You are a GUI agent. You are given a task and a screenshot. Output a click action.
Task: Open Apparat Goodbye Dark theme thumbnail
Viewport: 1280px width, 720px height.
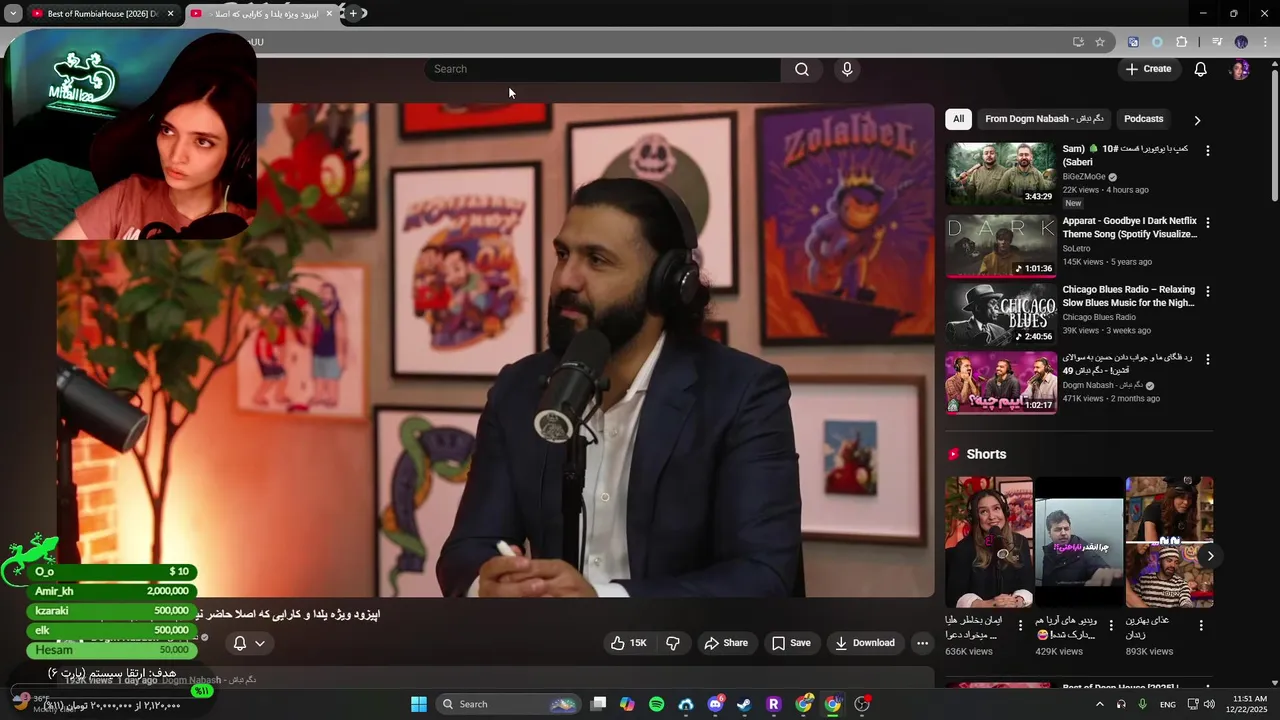tap(1000, 246)
